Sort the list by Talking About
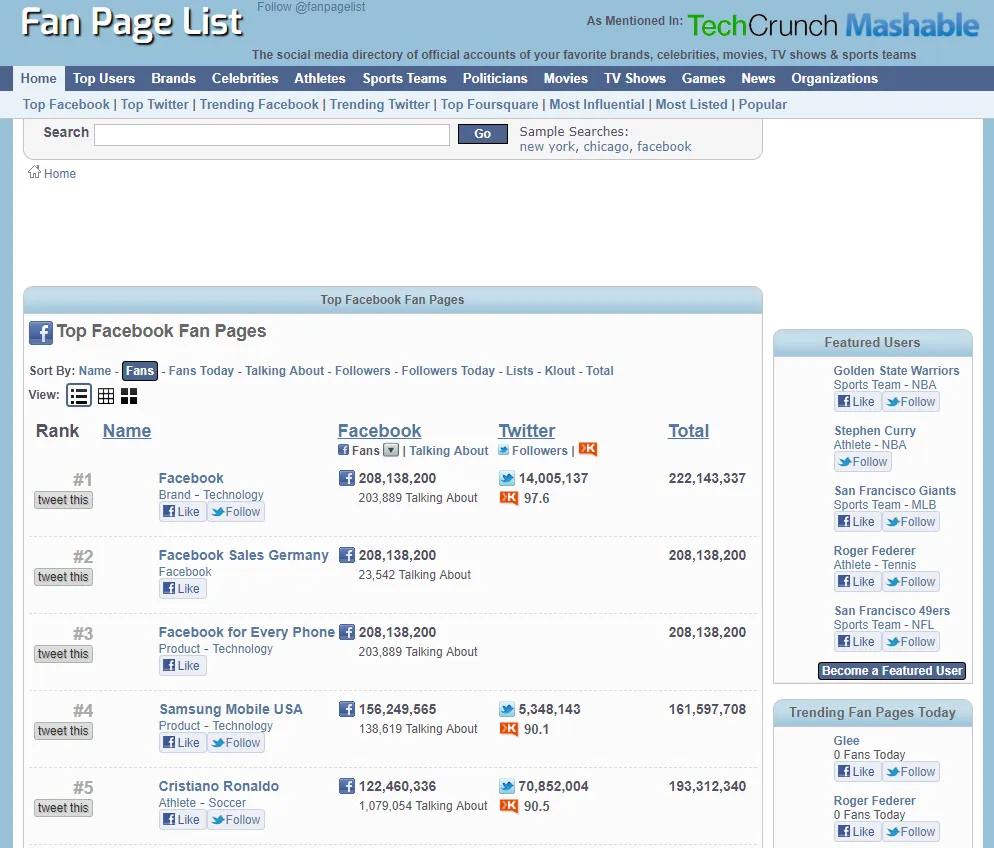The width and height of the screenshot is (994, 848). [x=285, y=371]
